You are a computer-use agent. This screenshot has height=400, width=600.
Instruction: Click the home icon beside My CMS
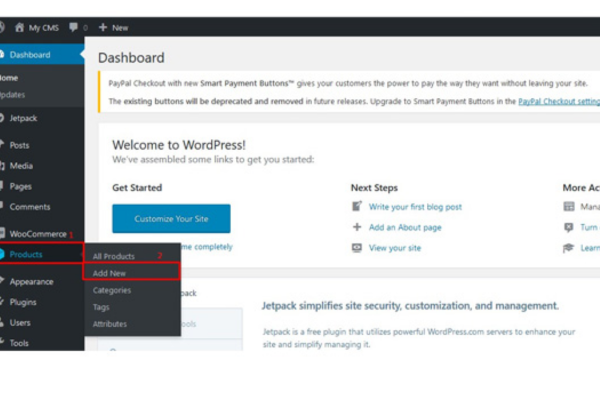tap(19, 27)
